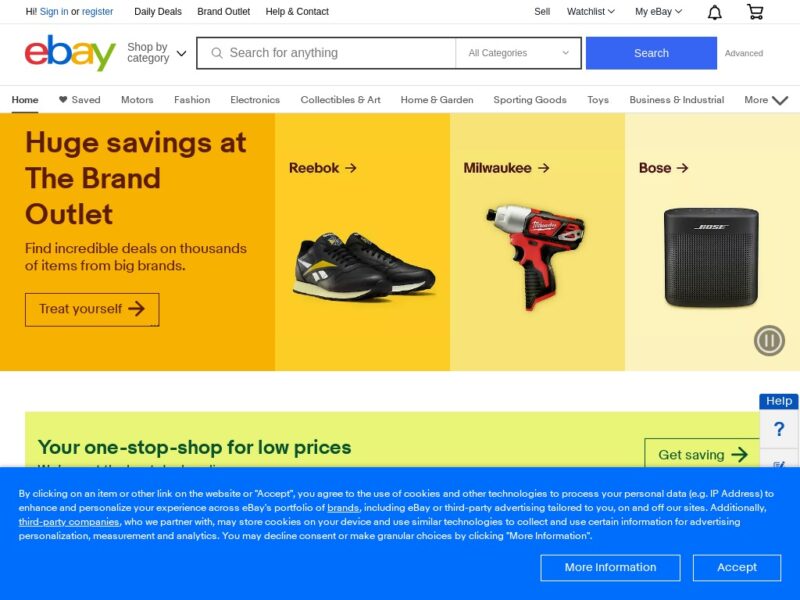The image size is (800, 600).
Task: Click the Saved heart icon
Action: click(63, 99)
